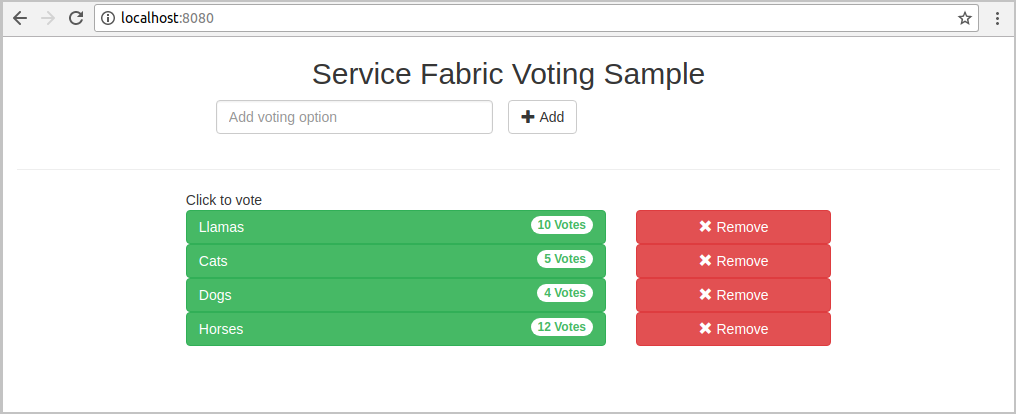This screenshot has width=1016, height=414.
Task: Click the browser back arrow
Action: pyautogui.click(x=20, y=18)
